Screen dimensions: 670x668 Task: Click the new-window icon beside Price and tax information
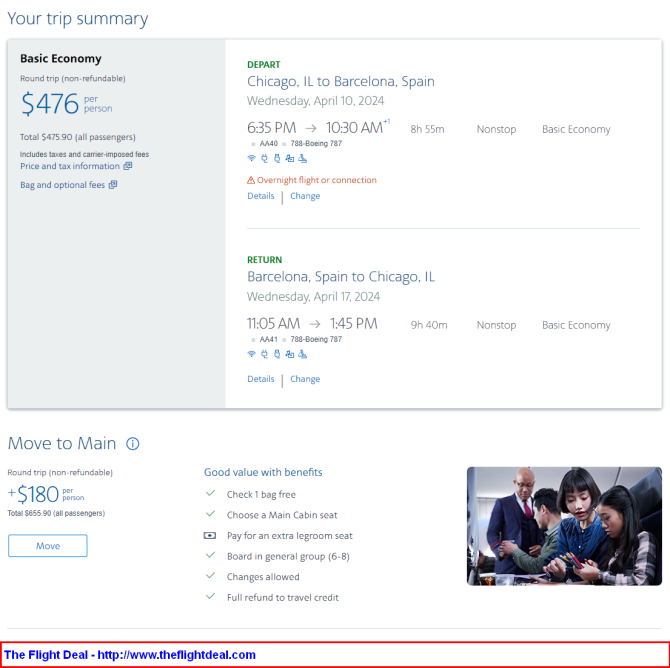click(128, 167)
